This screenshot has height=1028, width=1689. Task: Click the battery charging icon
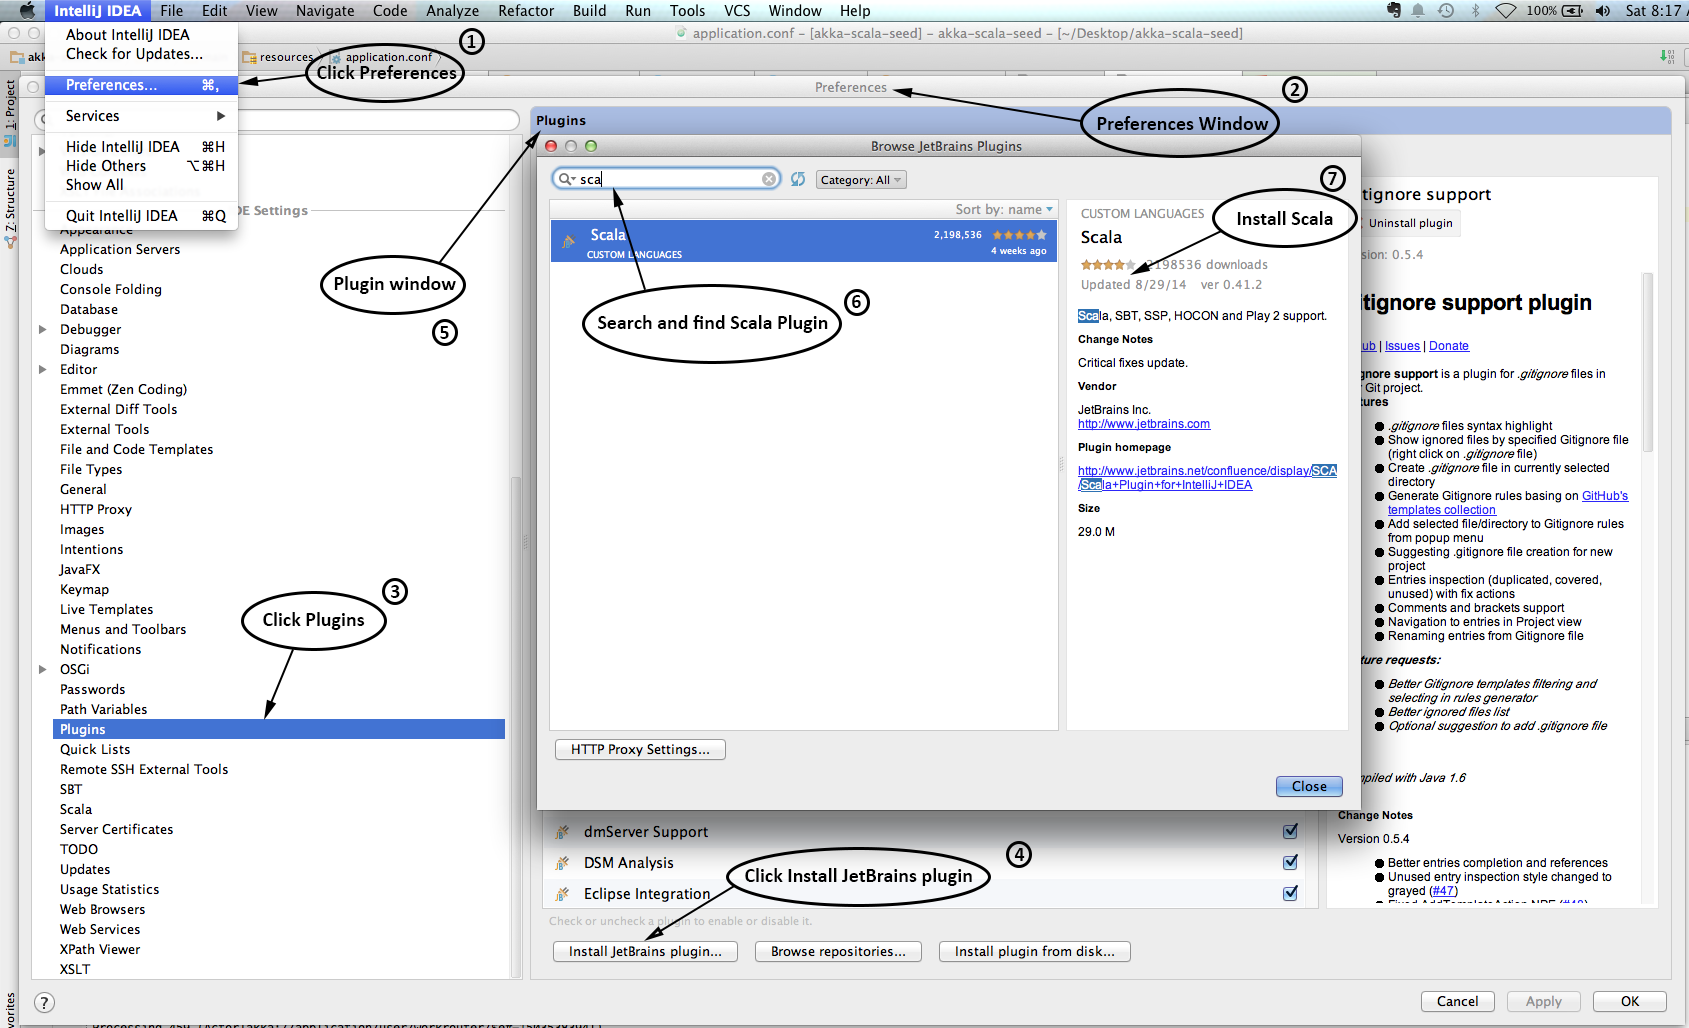(1573, 11)
